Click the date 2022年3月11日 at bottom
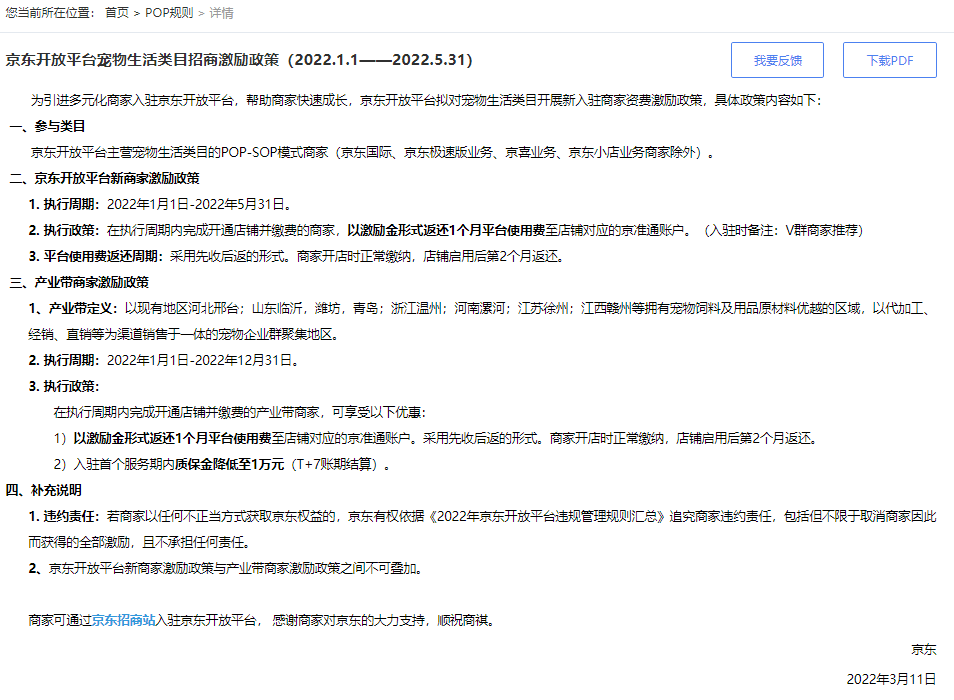This screenshot has width=954, height=700. pos(891,679)
